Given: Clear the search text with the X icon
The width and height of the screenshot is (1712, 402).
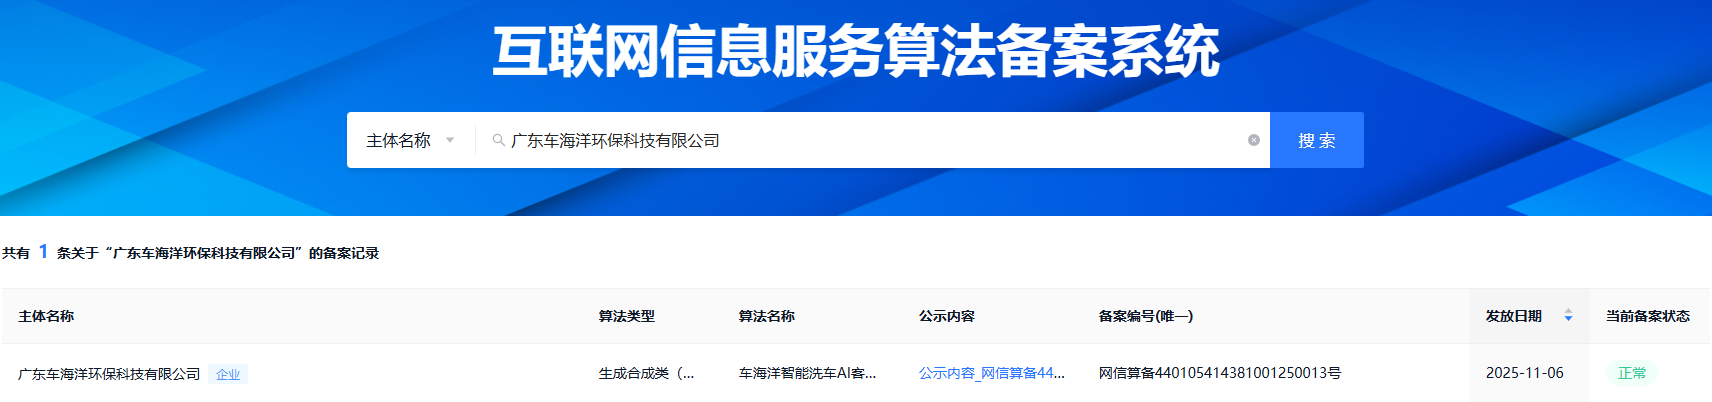Looking at the screenshot, I should (x=1253, y=140).
